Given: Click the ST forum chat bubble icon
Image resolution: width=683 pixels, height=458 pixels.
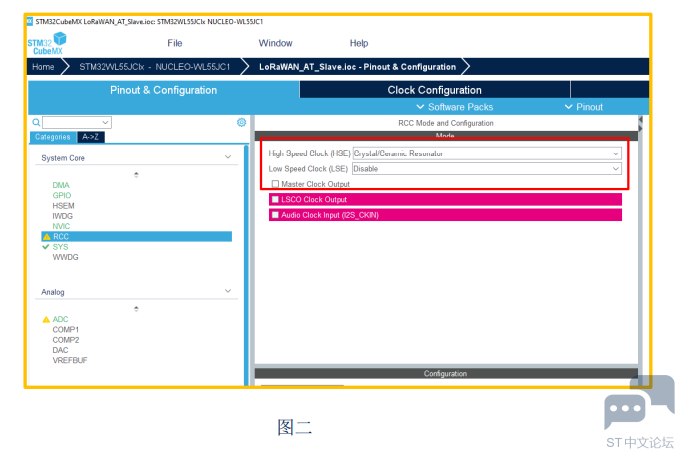Looking at the screenshot, I should click(x=639, y=402).
